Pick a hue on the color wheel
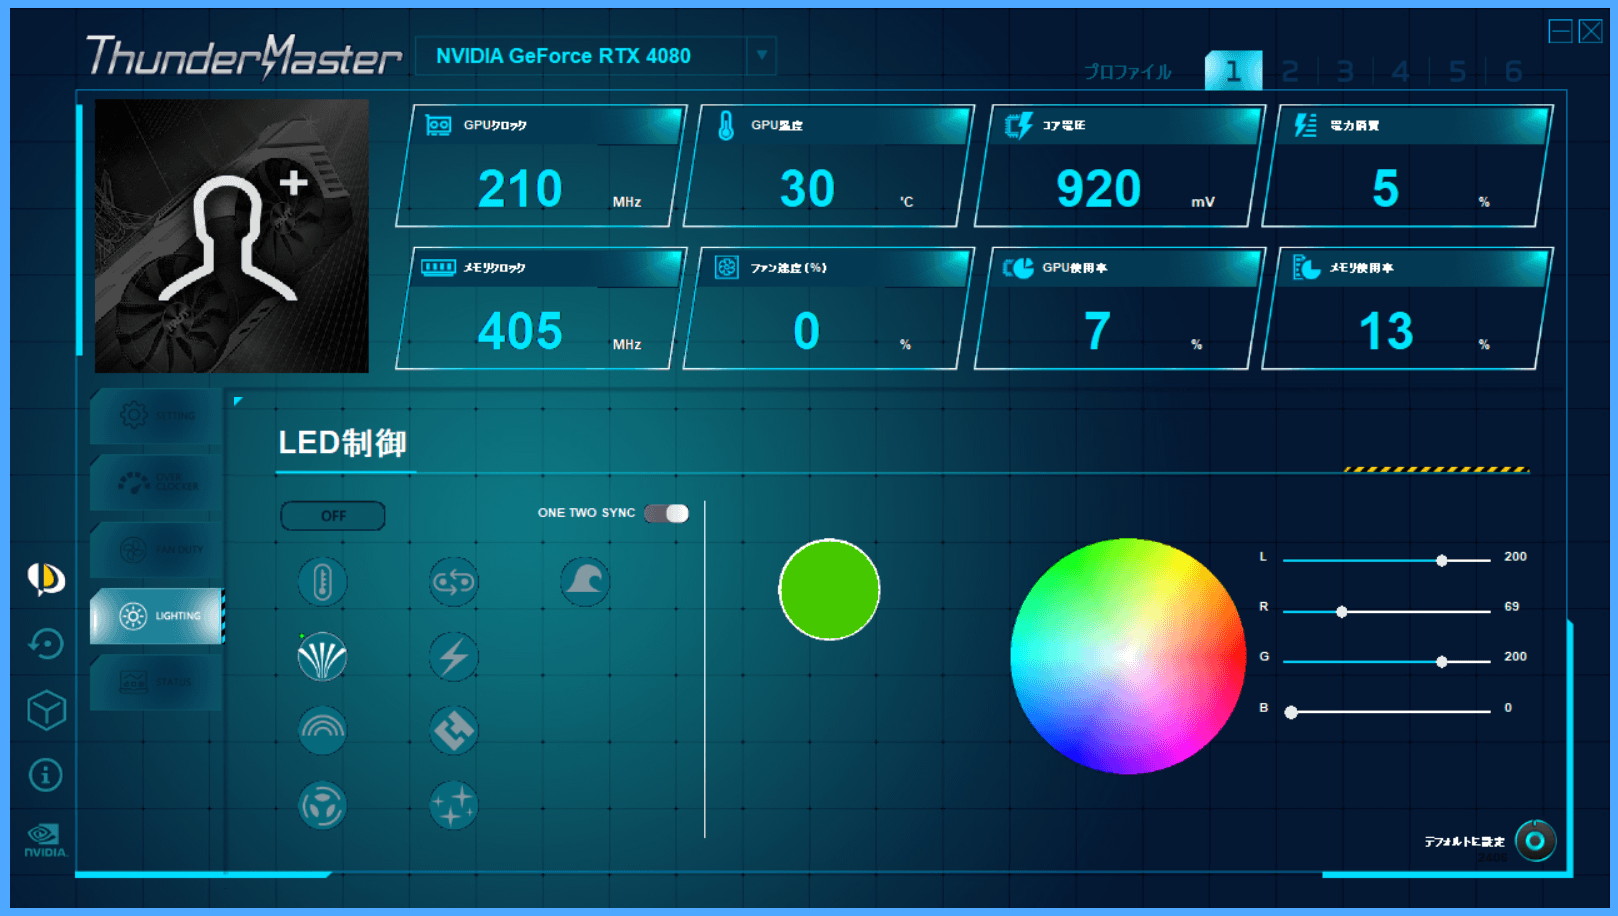The width and height of the screenshot is (1618, 916). click(x=1127, y=656)
